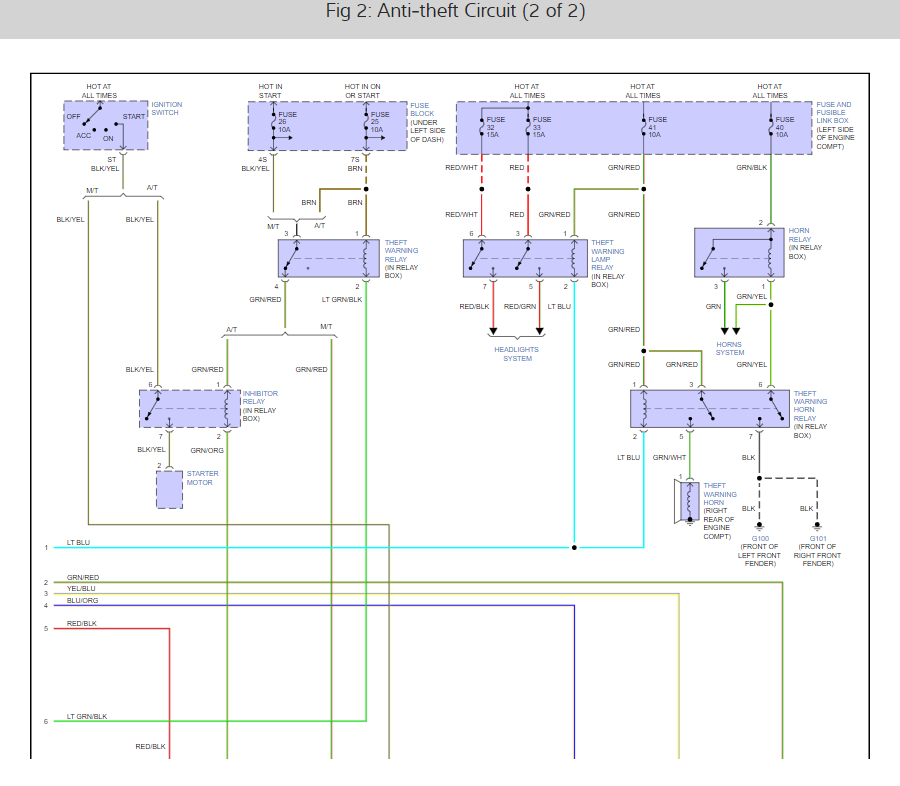Select the 'HOT IN ON OR START' heading
Image resolution: width=900 pixels, height=786 pixels.
click(x=362, y=91)
